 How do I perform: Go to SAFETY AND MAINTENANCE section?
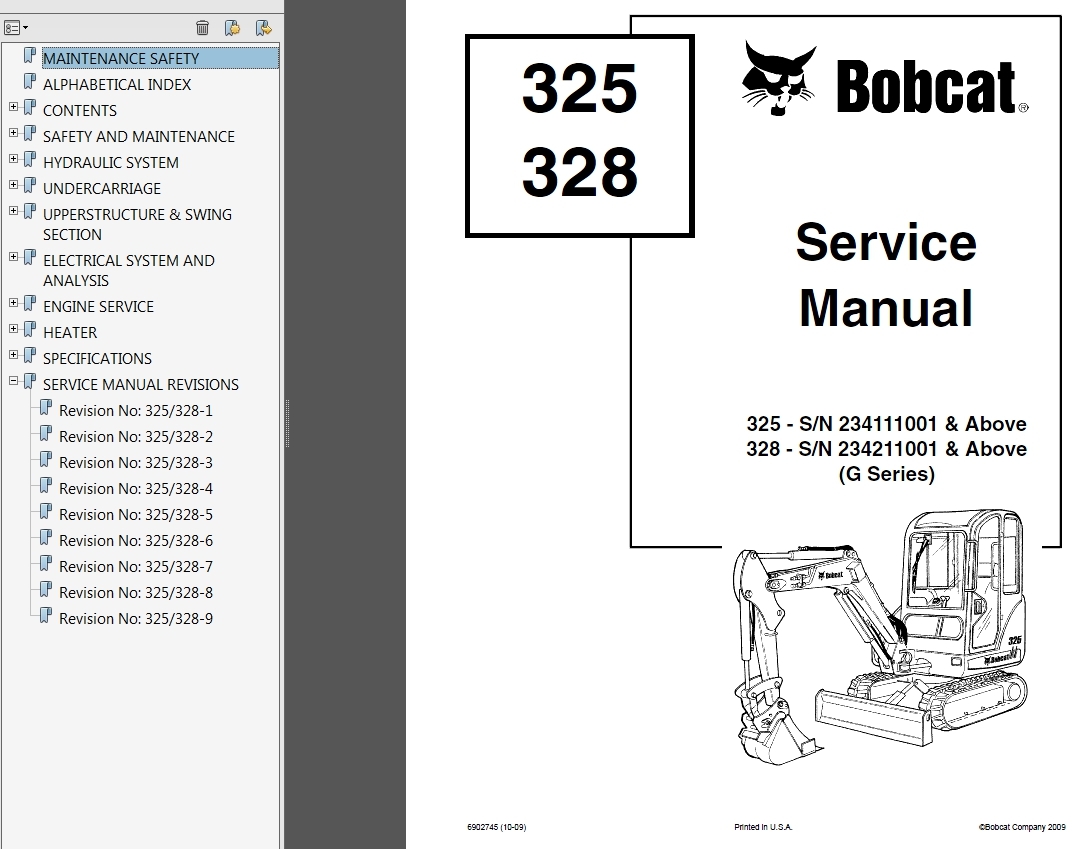[139, 137]
